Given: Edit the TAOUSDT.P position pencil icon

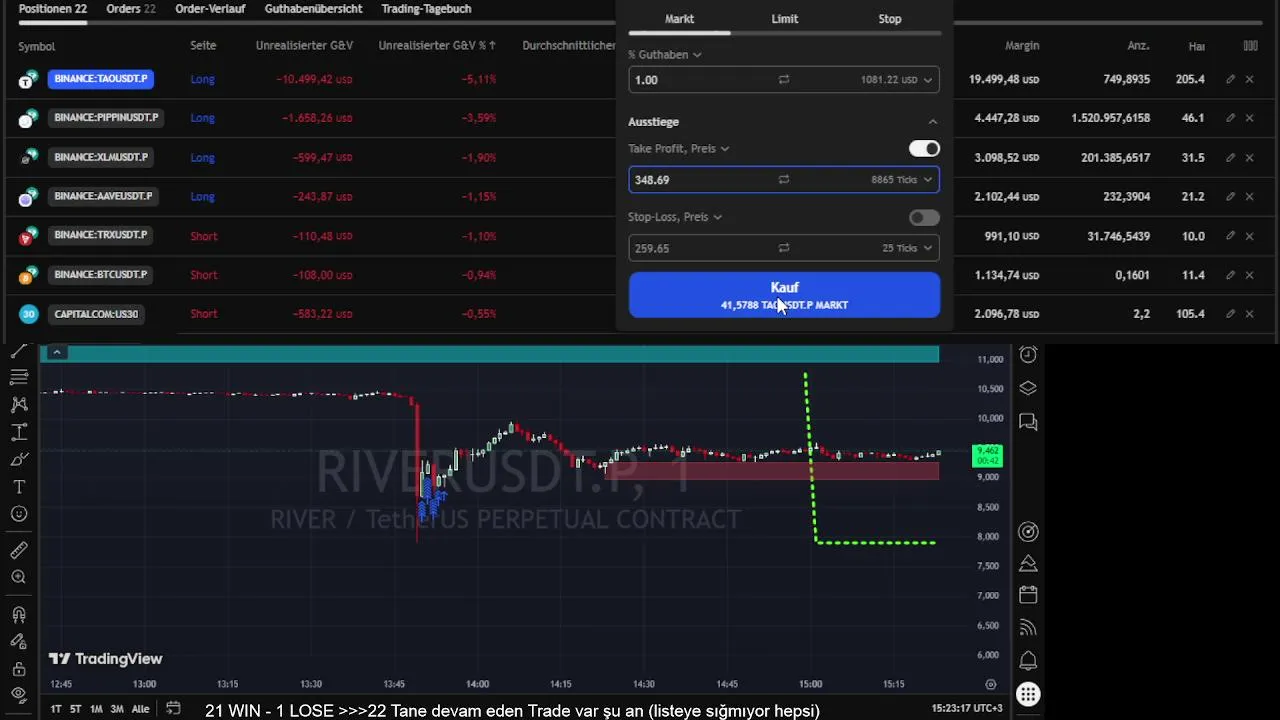Looking at the screenshot, I should tap(1230, 79).
